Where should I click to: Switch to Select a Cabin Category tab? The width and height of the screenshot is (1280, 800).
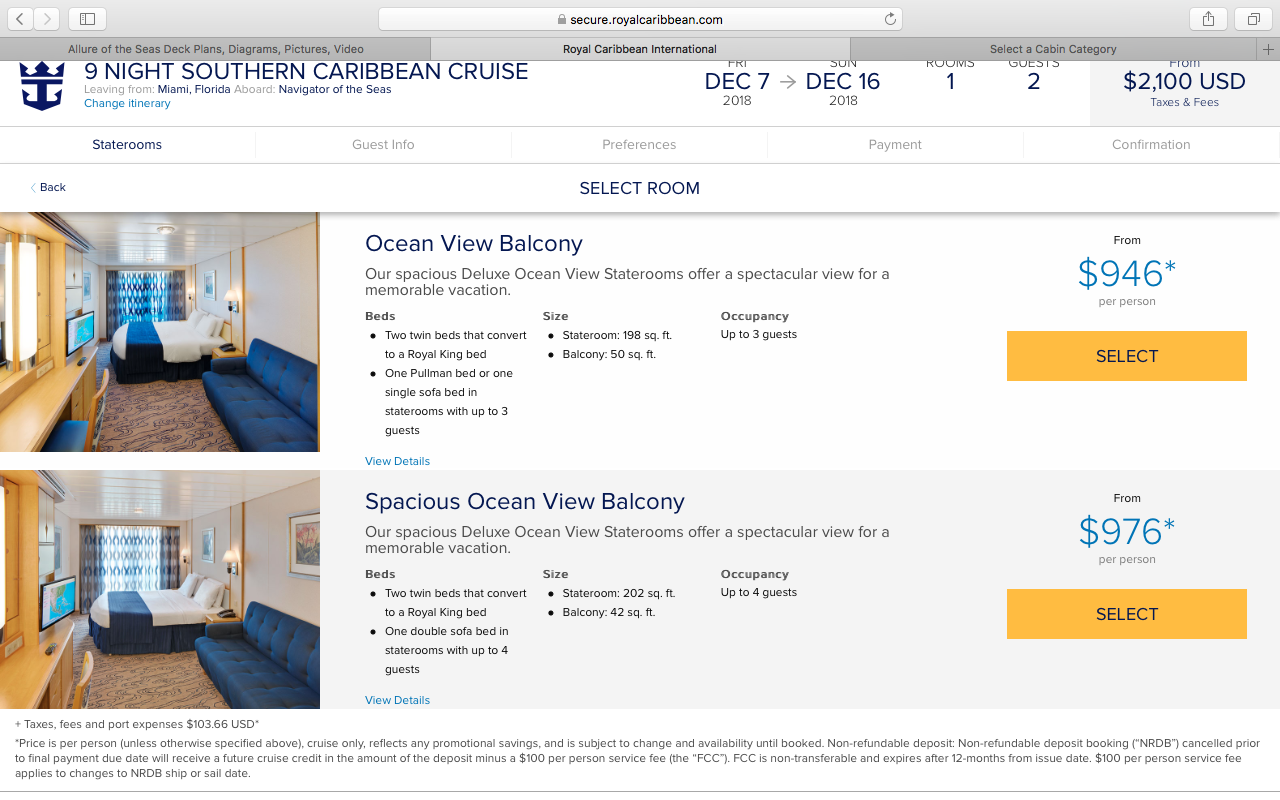[x=1052, y=49]
